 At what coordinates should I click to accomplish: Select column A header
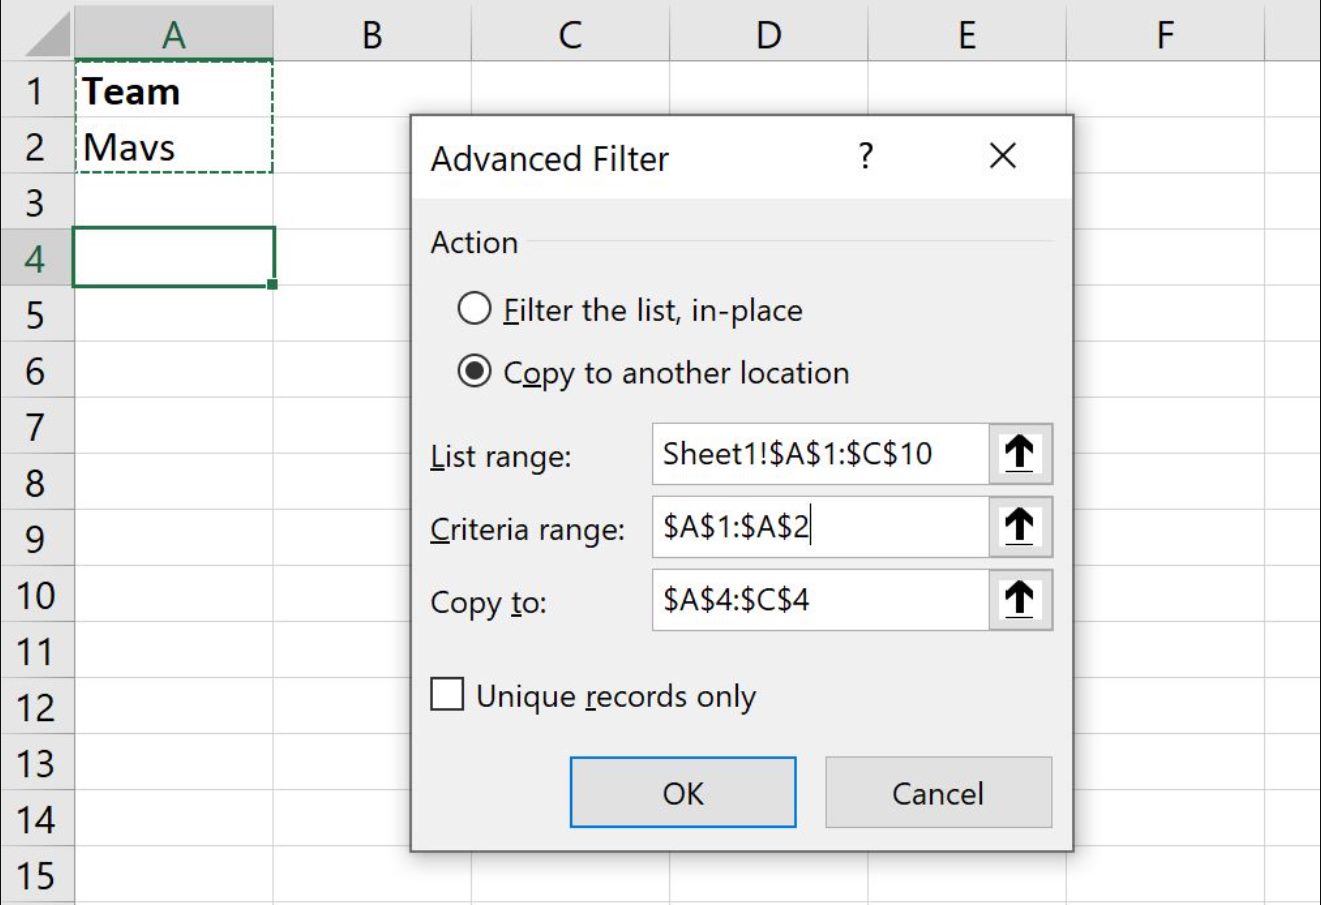tap(173, 35)
